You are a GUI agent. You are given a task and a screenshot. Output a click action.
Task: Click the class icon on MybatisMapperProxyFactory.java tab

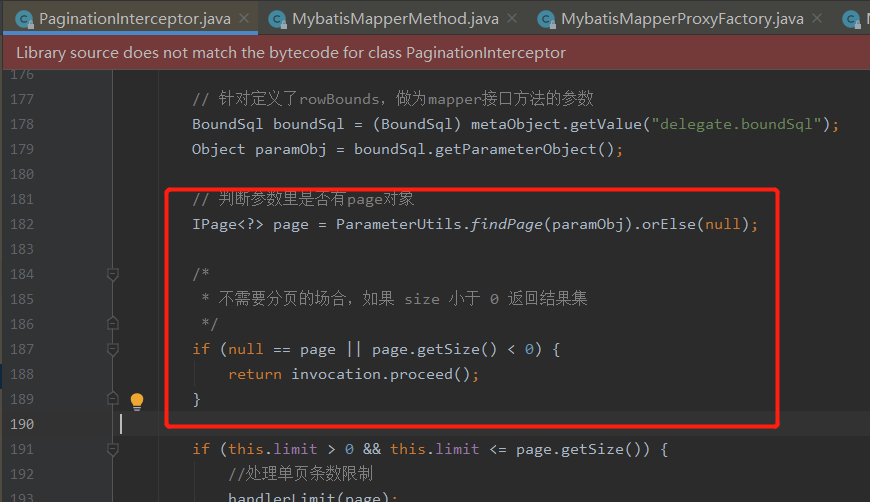[x=547, y=20]
